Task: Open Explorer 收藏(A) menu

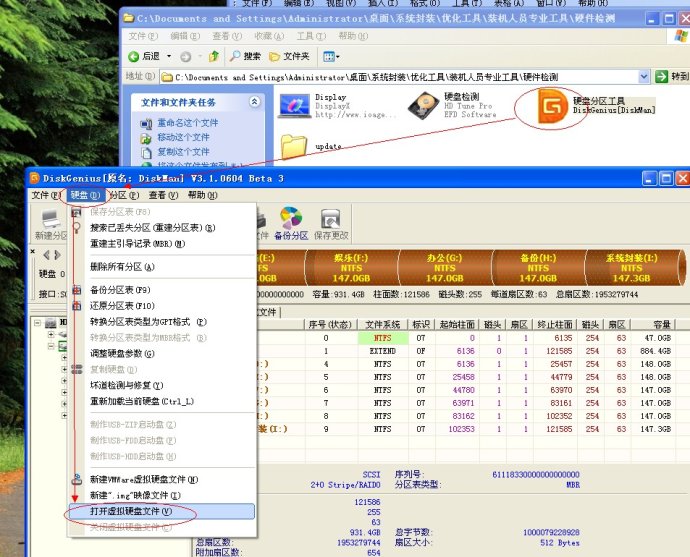Action: point(269,36)
